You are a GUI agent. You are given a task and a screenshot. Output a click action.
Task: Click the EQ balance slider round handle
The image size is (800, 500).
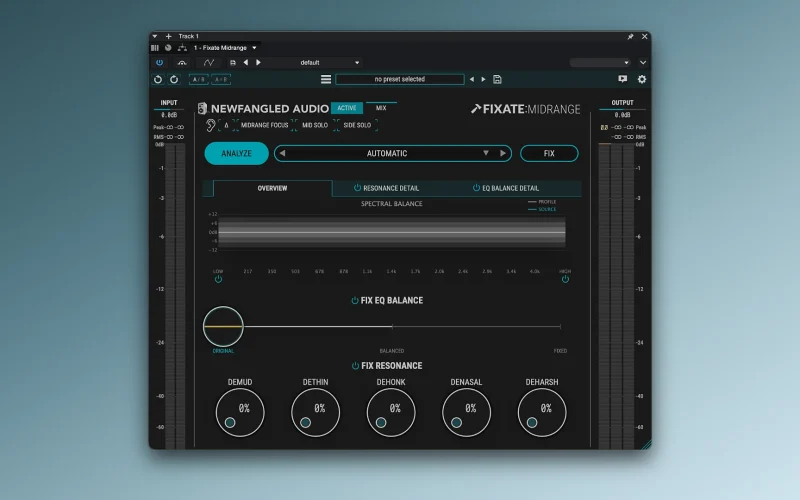(x=223, y=327)
